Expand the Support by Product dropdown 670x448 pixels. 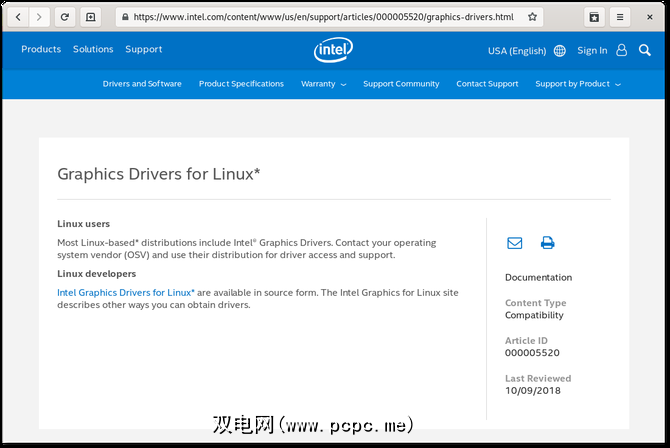point(578,84)
